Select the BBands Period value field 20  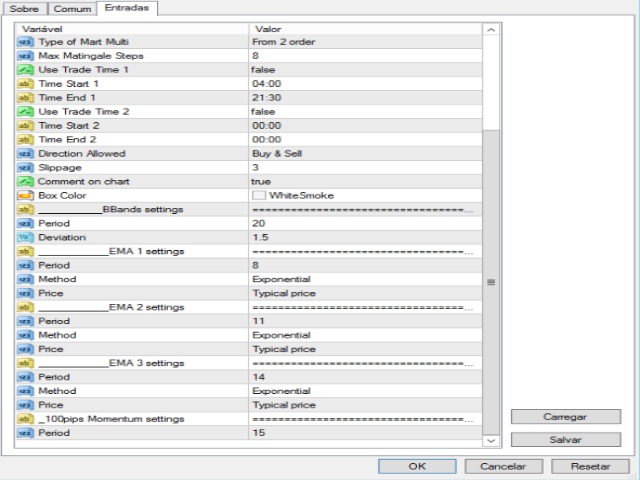pos(365,224)
